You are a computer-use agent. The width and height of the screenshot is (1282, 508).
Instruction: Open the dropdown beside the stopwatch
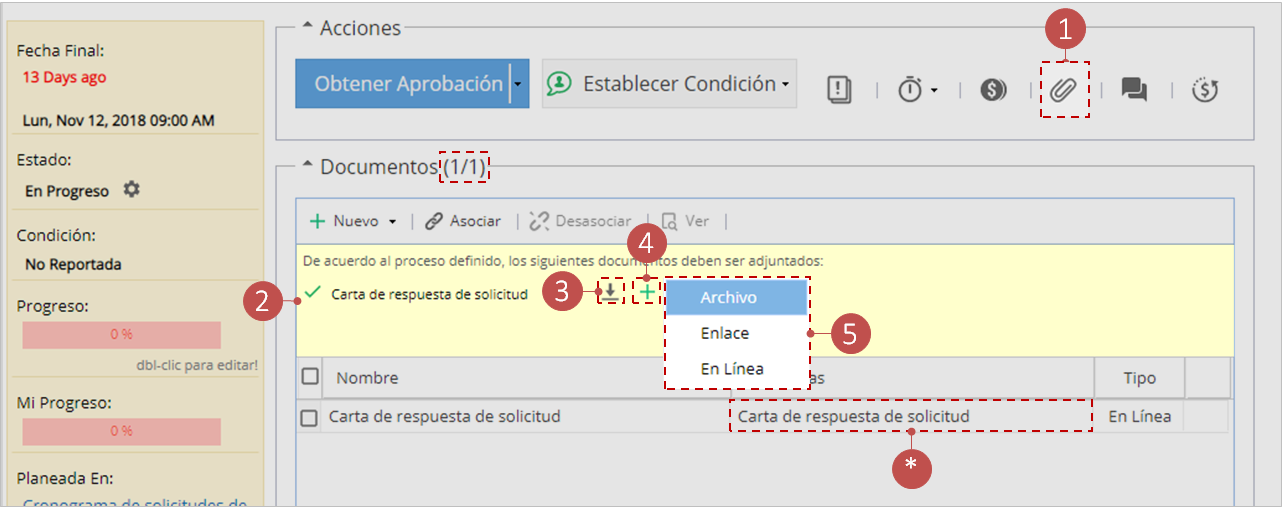tap(933, 90)
